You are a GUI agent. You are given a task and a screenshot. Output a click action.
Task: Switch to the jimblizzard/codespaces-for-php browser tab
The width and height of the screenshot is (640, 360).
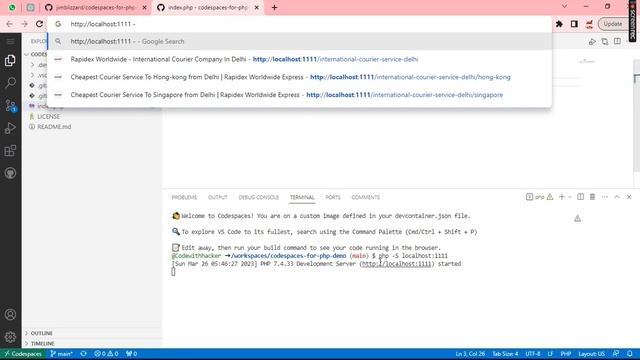[96, 8]
